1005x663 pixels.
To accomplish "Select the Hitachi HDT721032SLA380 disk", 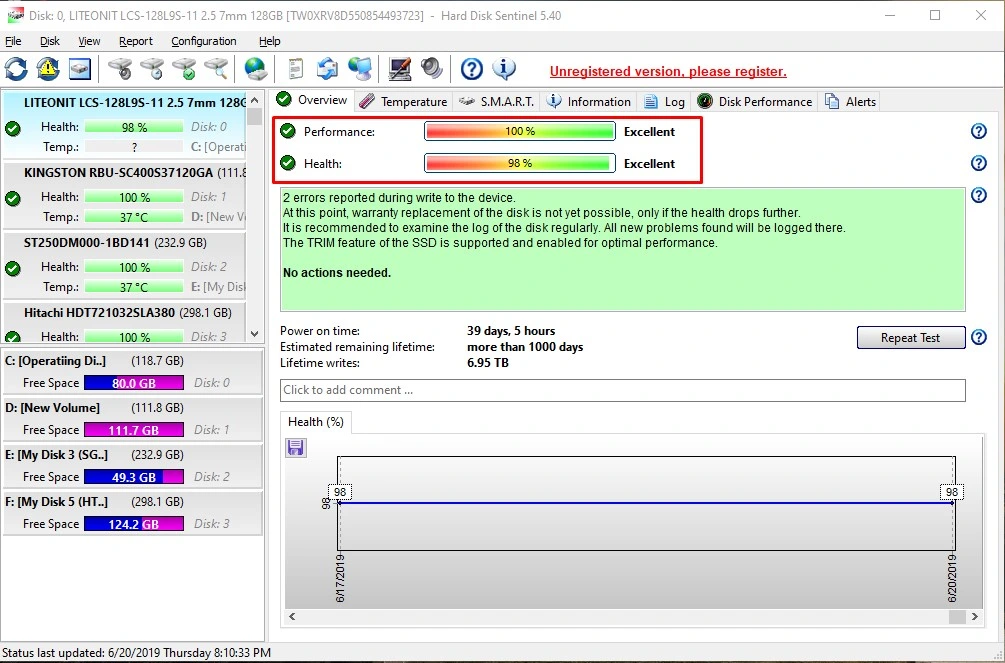I will click(x=124, y=323).
